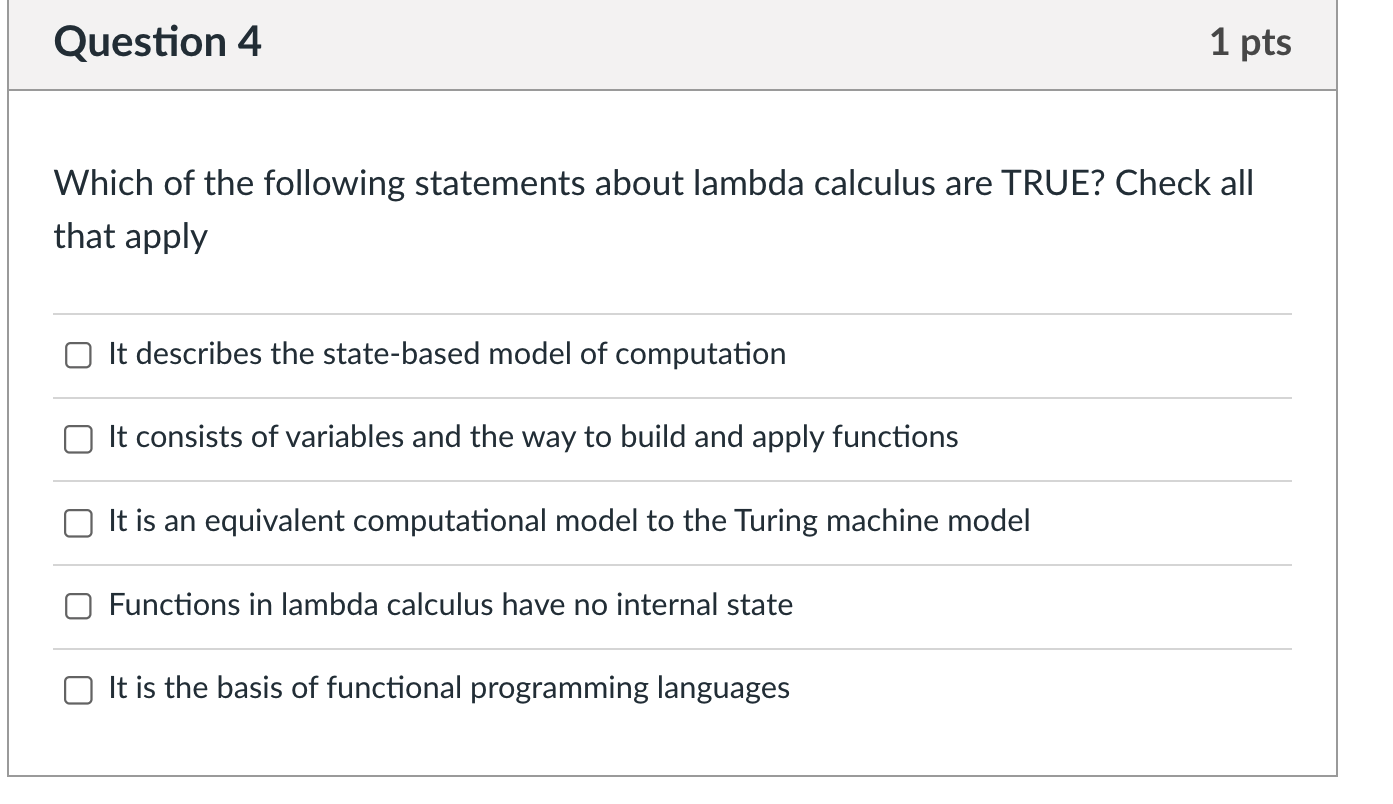Enable the 'Functions in lambda calculus have no internal state' checkbox
Viewport: 1393px width, 804px height.
(x=78, y=606)
